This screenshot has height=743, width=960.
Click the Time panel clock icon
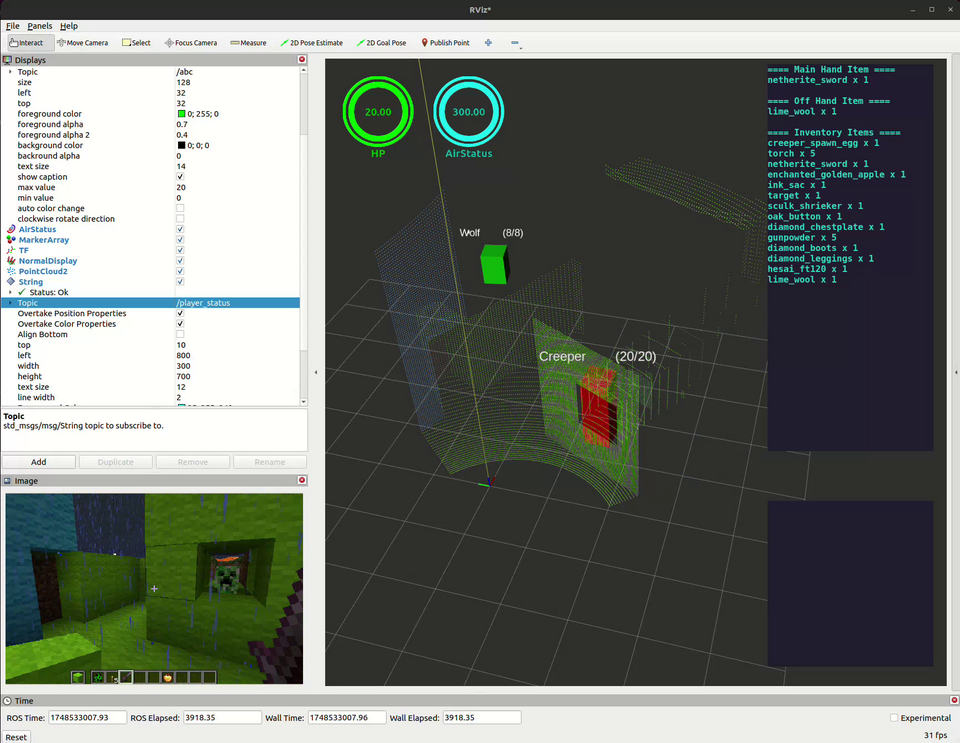(x=7, y=701)
